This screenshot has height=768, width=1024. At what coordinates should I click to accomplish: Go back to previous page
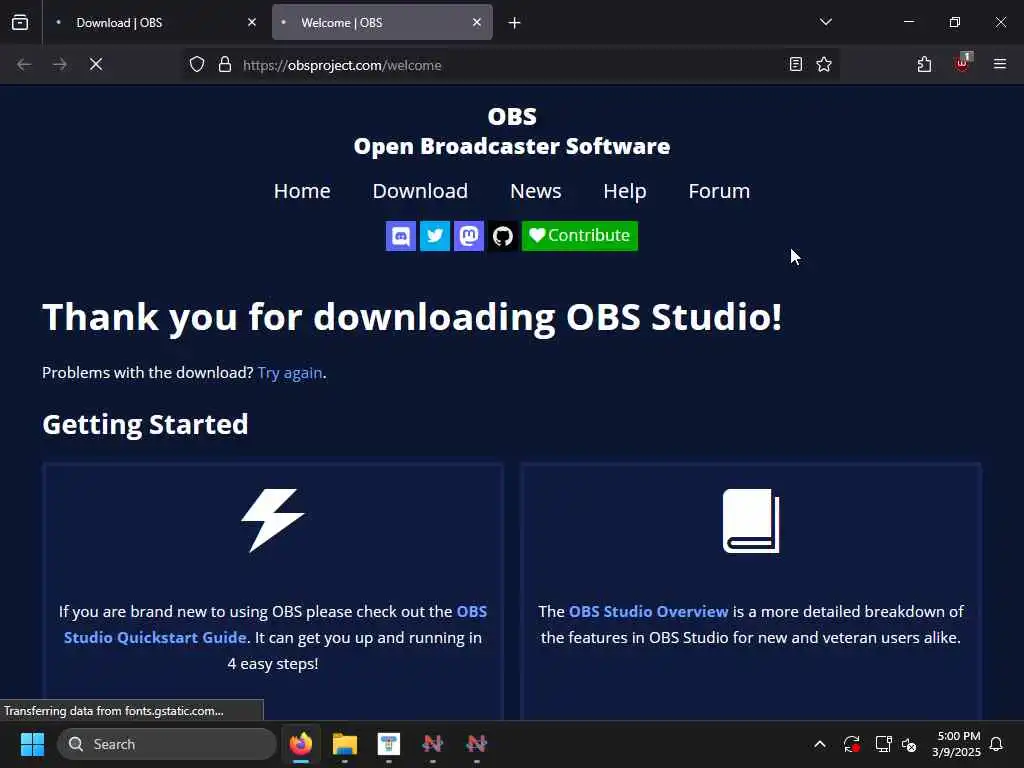[24, 64]
